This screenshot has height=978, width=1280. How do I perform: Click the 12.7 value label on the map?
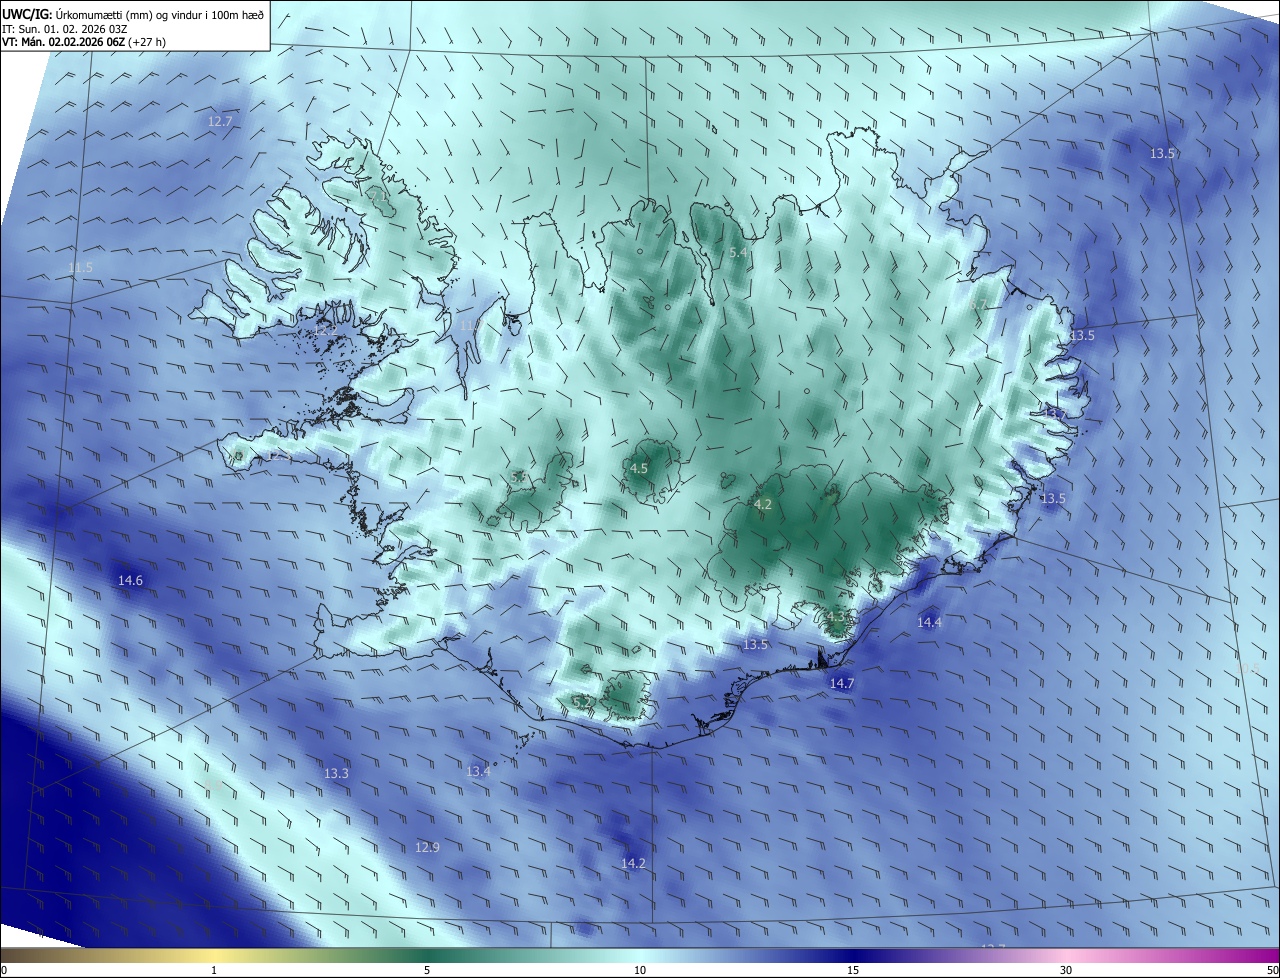coord(220,121)
